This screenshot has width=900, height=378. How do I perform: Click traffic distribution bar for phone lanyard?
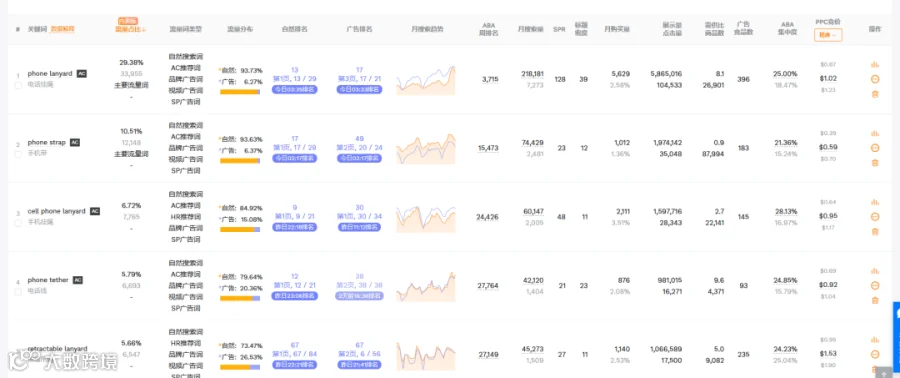[x=240, y=92]
